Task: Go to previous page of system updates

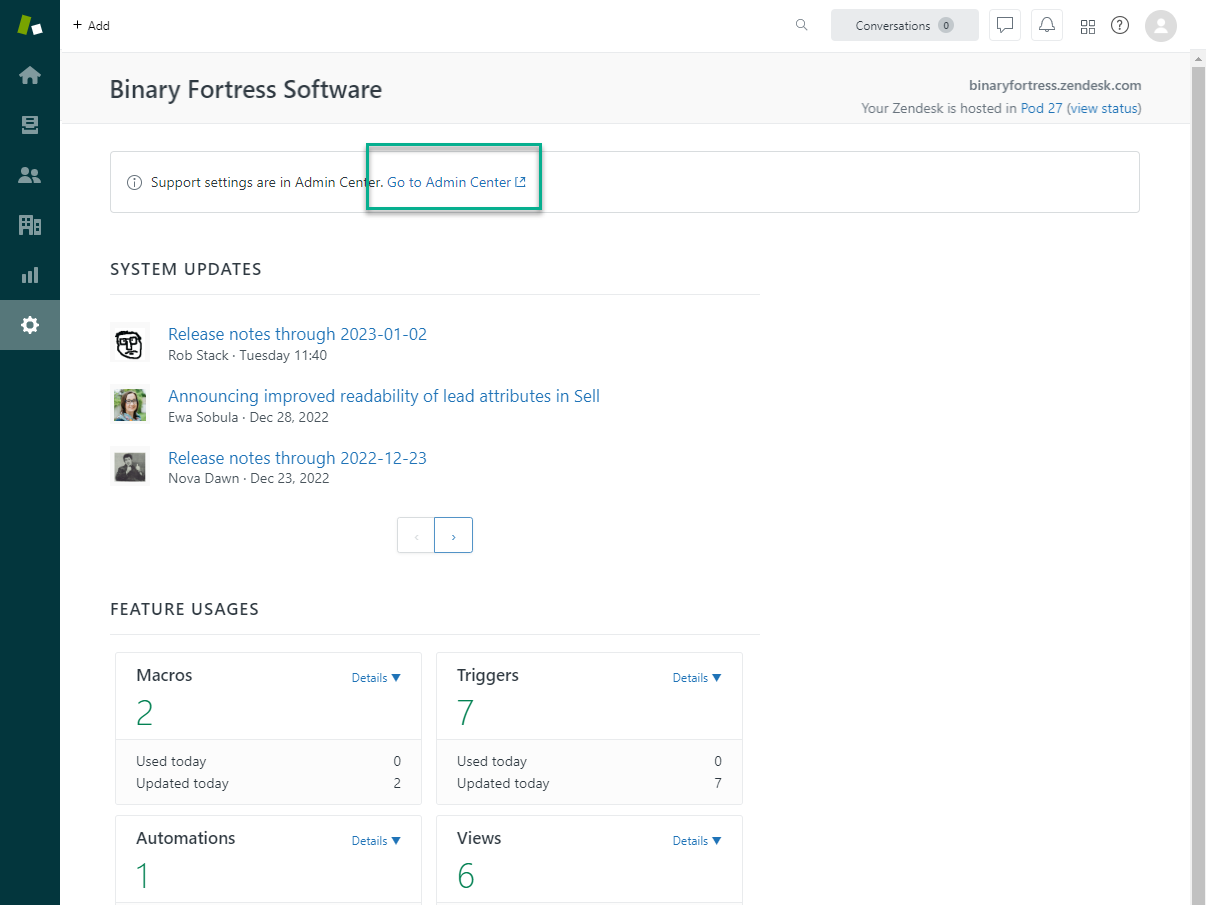Action: tap(416, 536)
